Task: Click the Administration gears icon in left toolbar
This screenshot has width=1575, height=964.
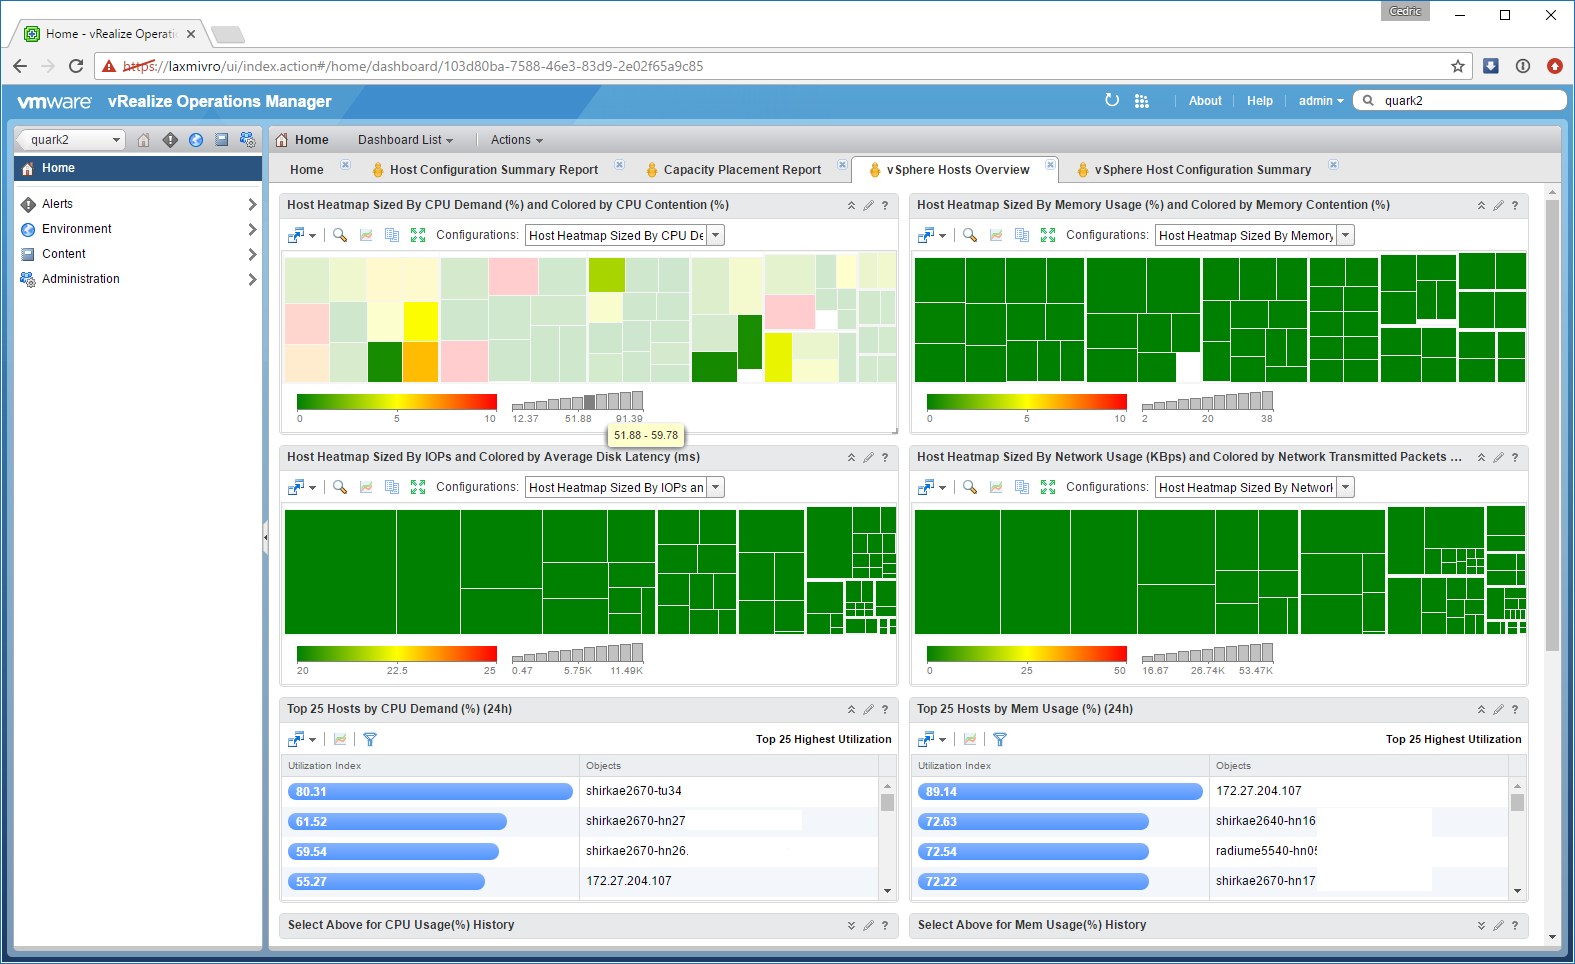Action: click(247, 140)
